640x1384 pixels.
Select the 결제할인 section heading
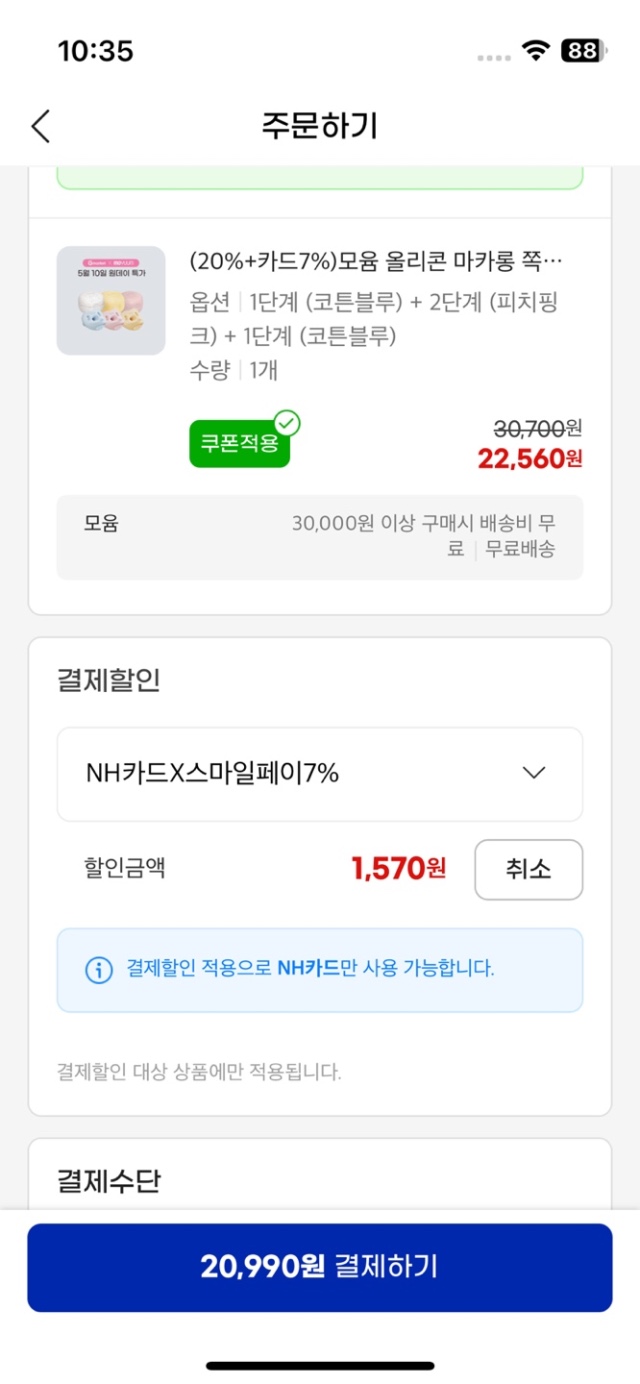click(109, 681)
